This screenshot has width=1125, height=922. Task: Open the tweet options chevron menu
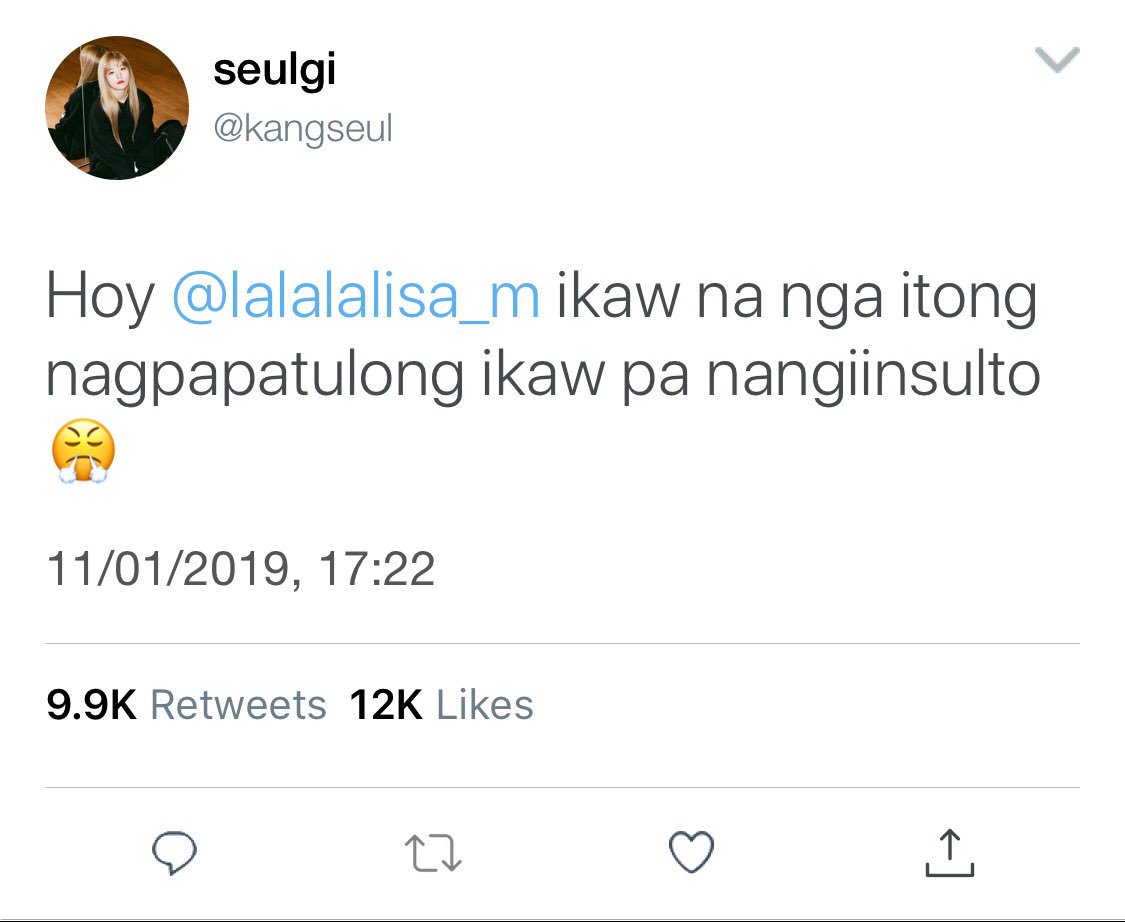[x=1058, y=60]
